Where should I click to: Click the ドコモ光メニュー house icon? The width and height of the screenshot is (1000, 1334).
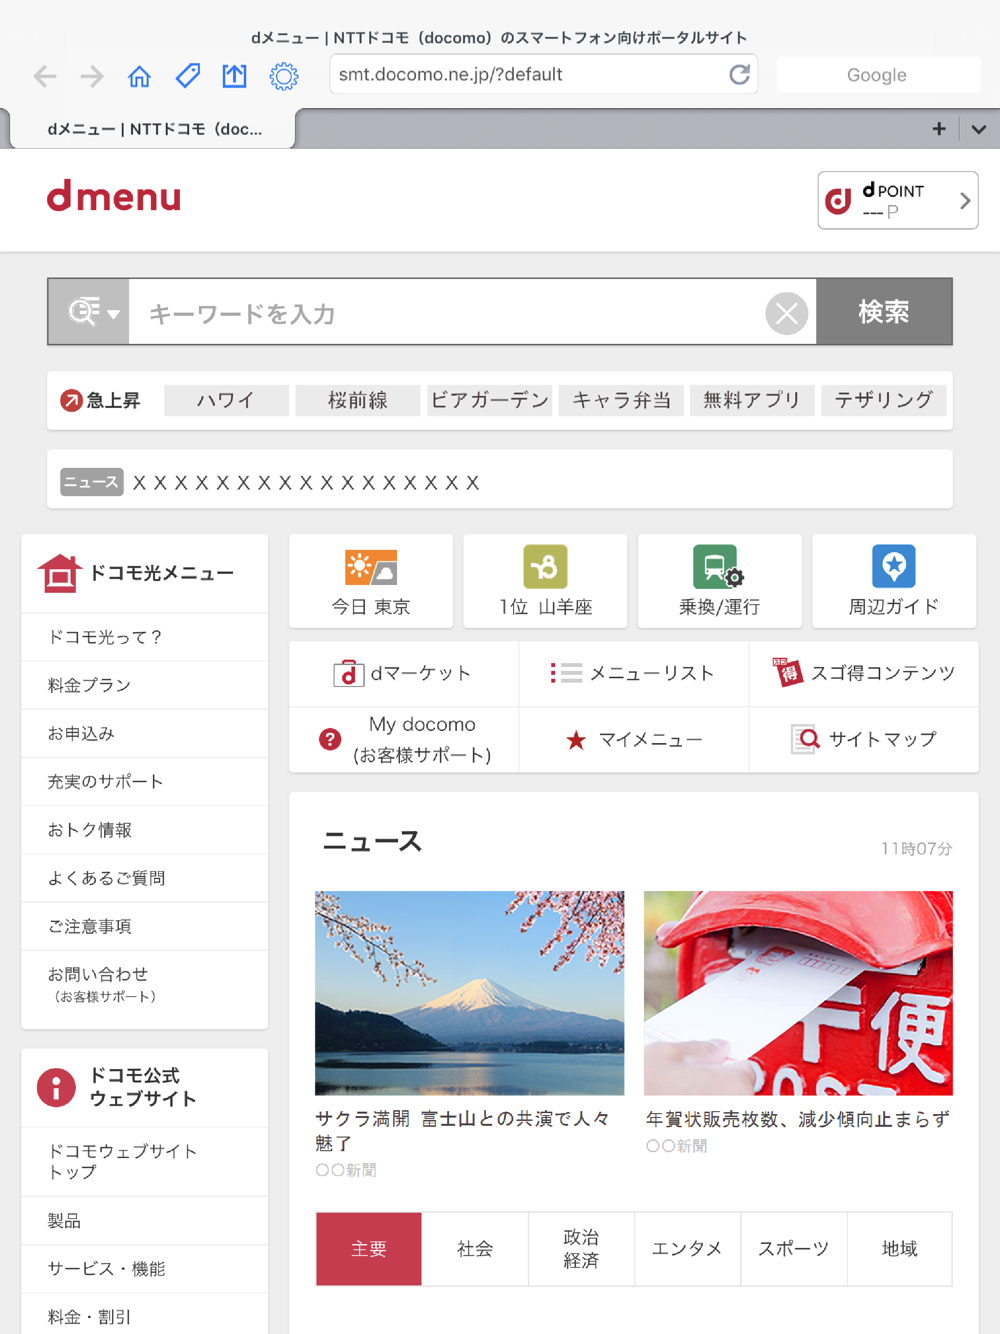point(59,573)
